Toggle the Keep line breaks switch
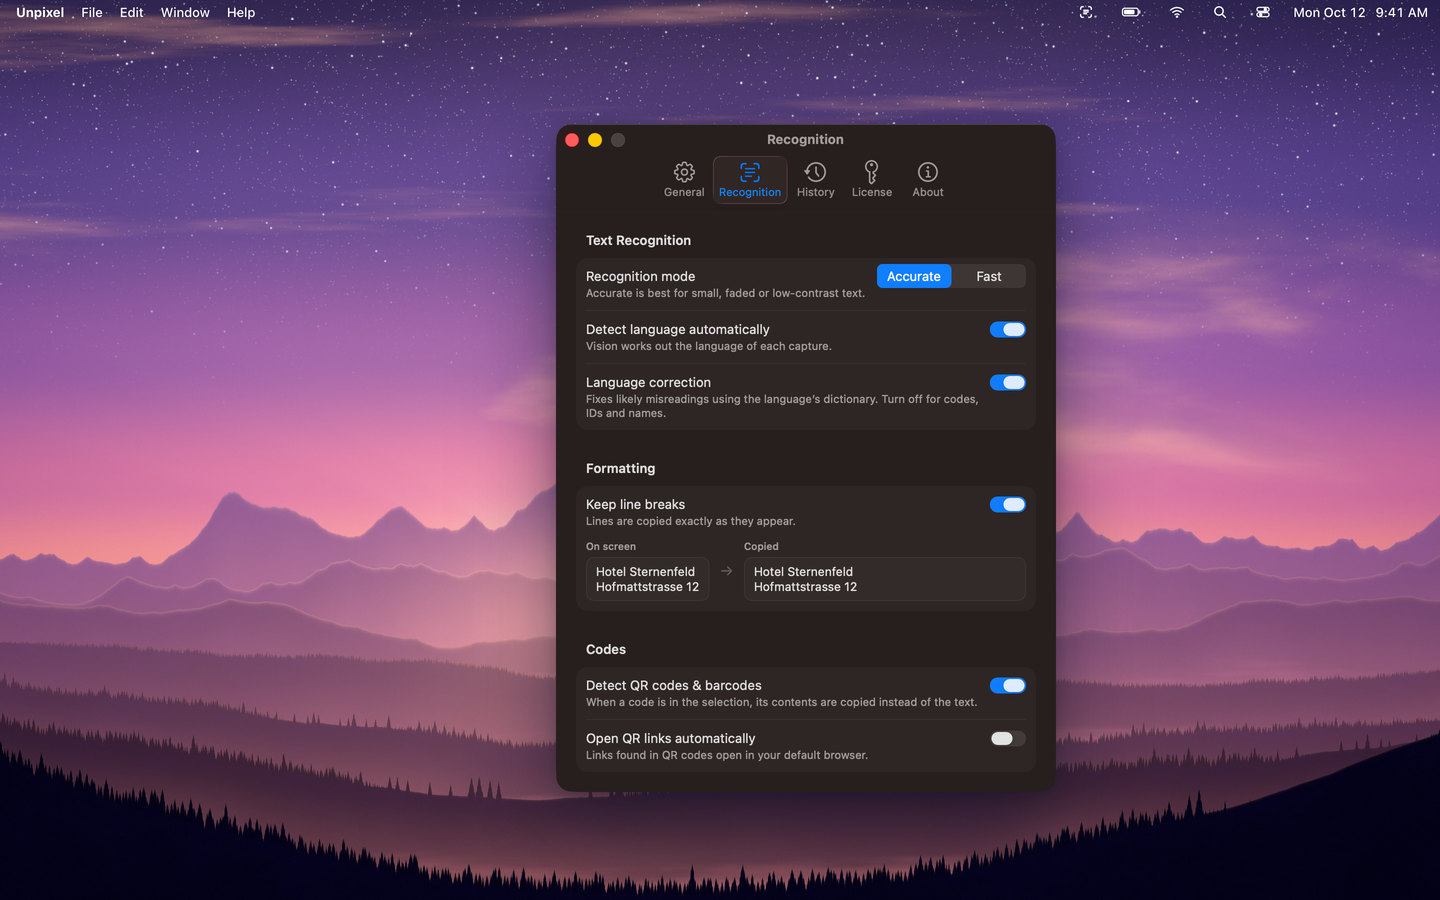The width and height of the screenshot is (1440, 900). (x=1008, y=505)
